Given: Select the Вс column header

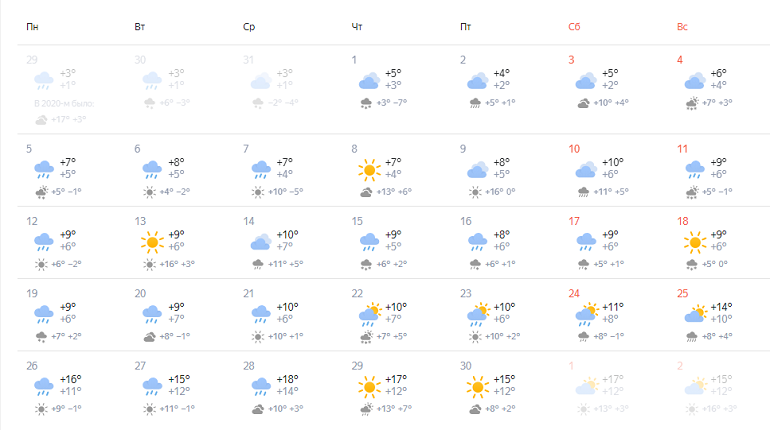Looking at the screenshot, I should [682, 27].
